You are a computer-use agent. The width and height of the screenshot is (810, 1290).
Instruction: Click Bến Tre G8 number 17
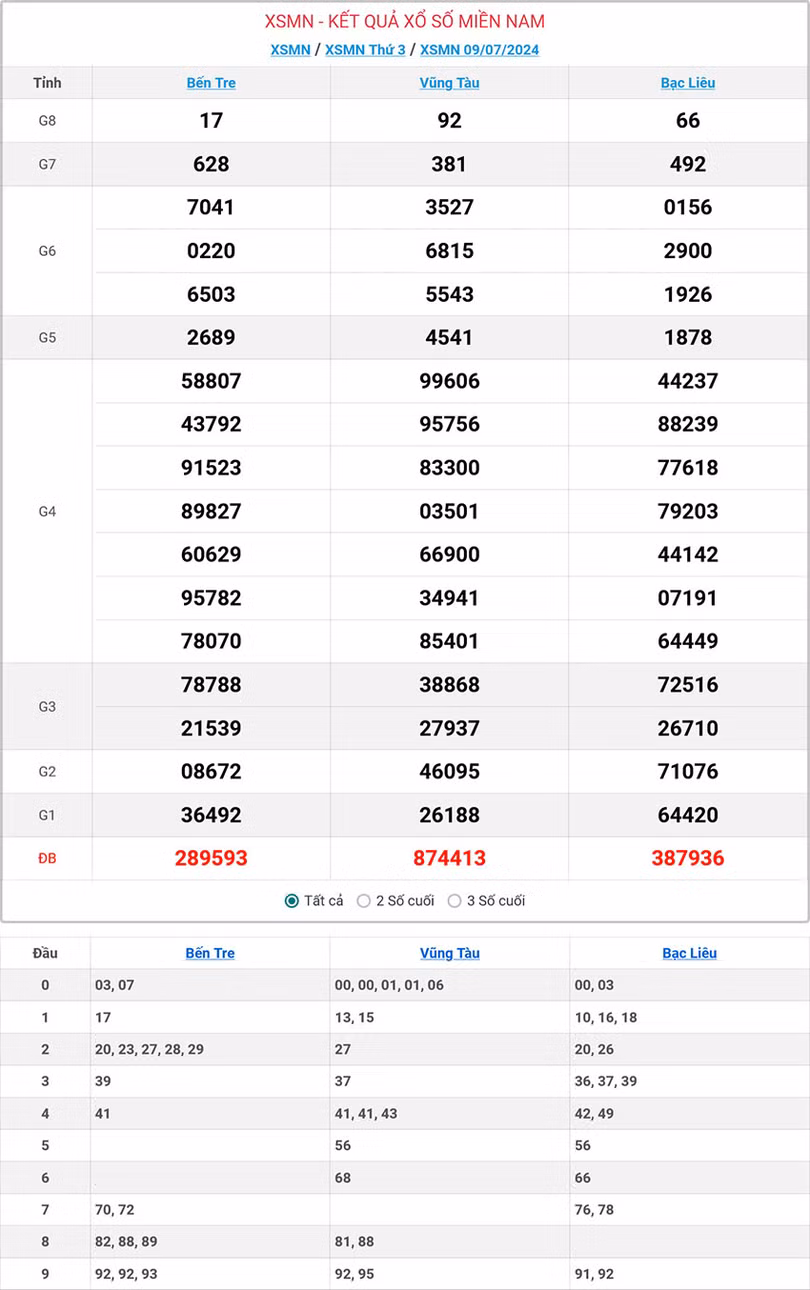point(211,121)
